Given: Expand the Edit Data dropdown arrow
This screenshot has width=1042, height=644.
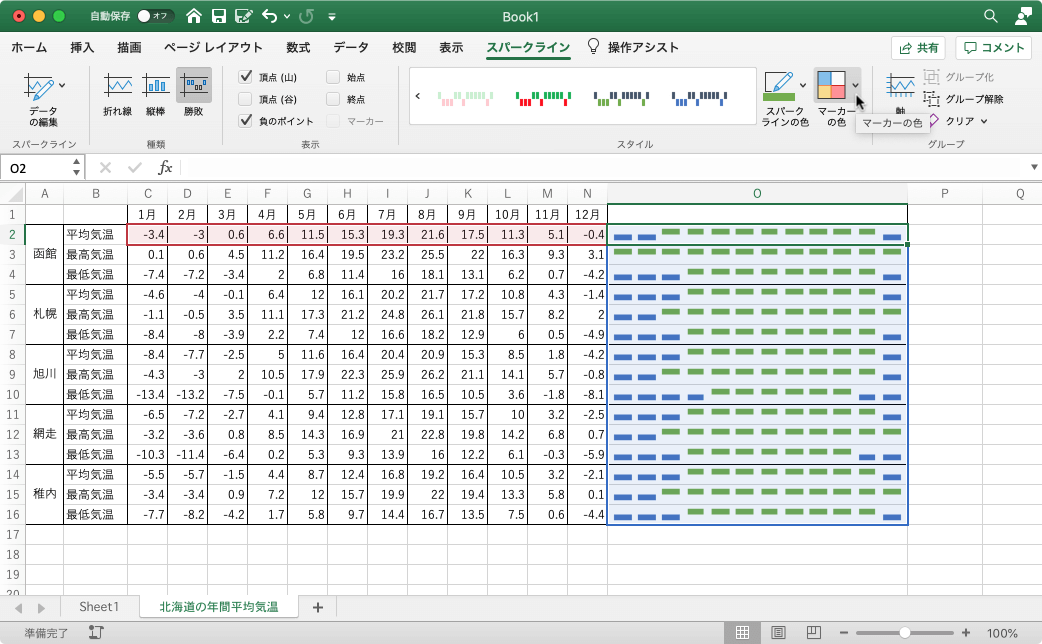Looking at the screenshot, I should pos(62,85).
